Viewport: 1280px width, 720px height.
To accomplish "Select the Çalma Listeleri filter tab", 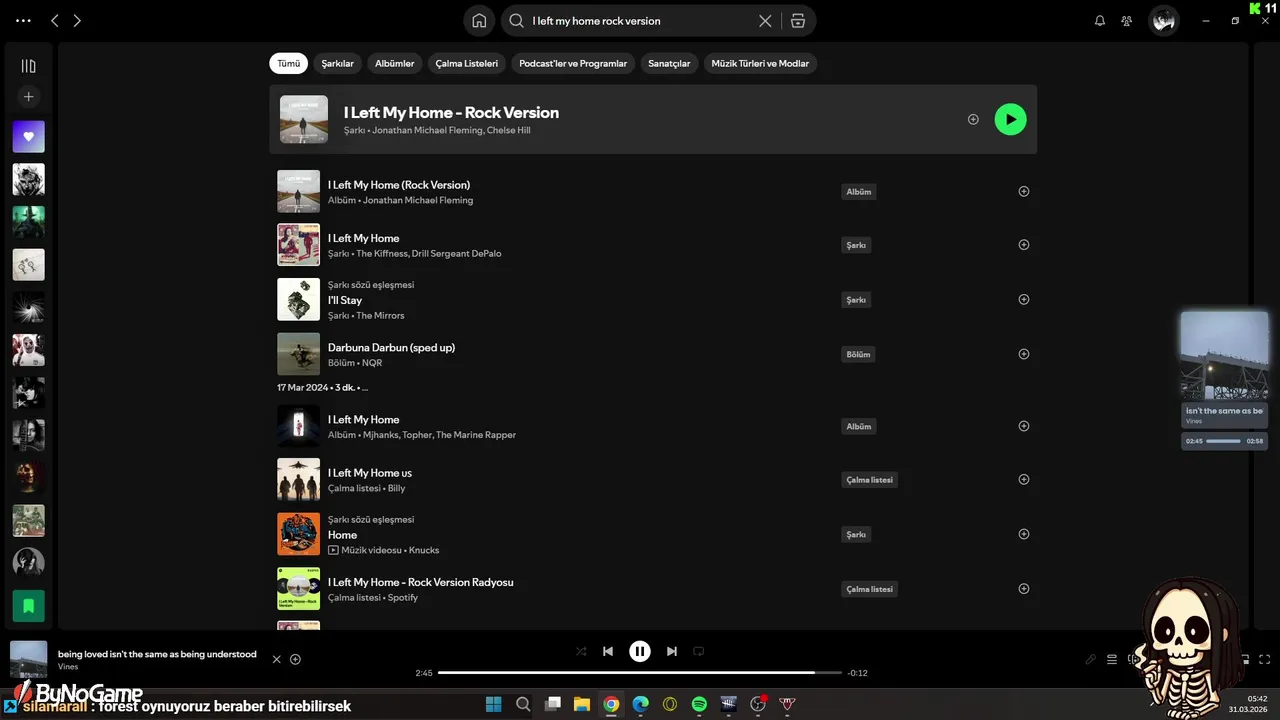I will click(466, 63).
